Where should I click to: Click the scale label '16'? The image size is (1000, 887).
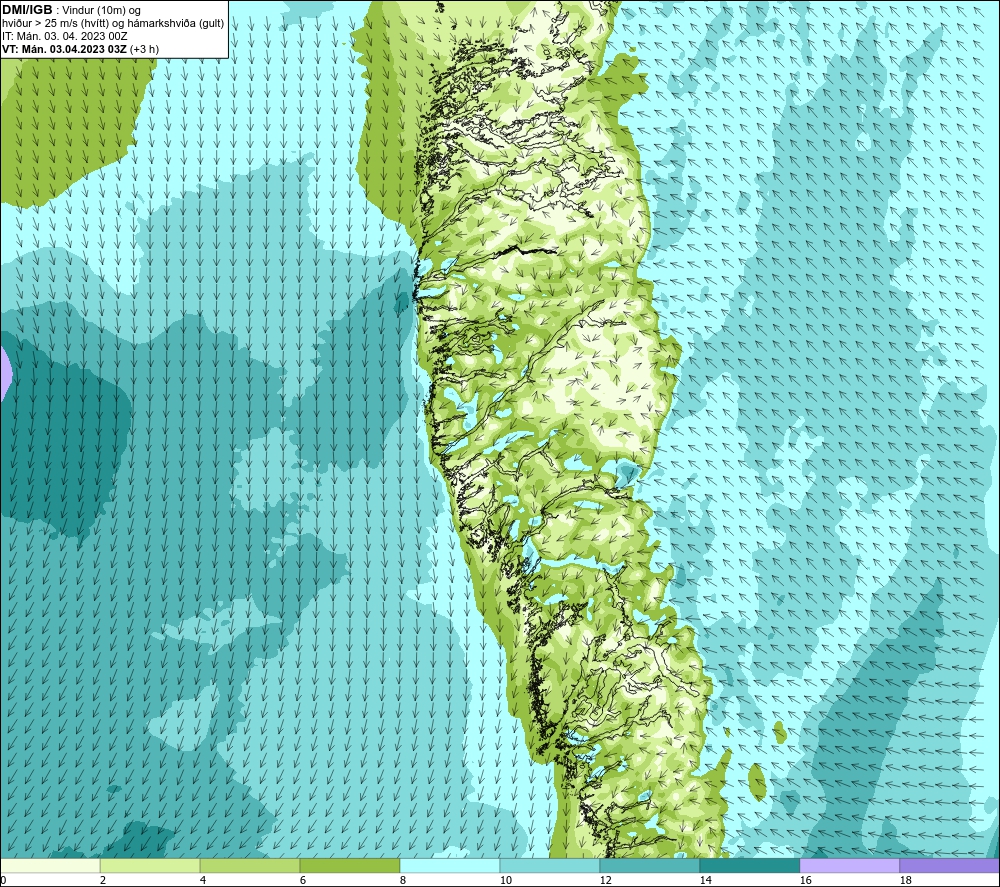click(x=805, y=881)
